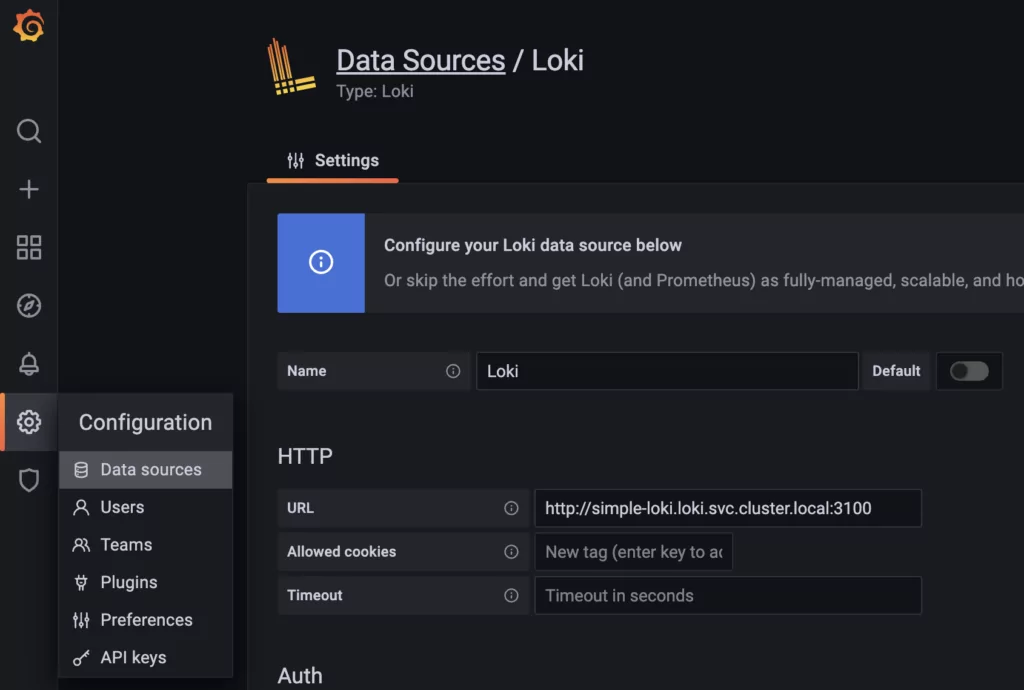
Task: Click the info icon beside Timeout label
Action: tap(511, 595)
